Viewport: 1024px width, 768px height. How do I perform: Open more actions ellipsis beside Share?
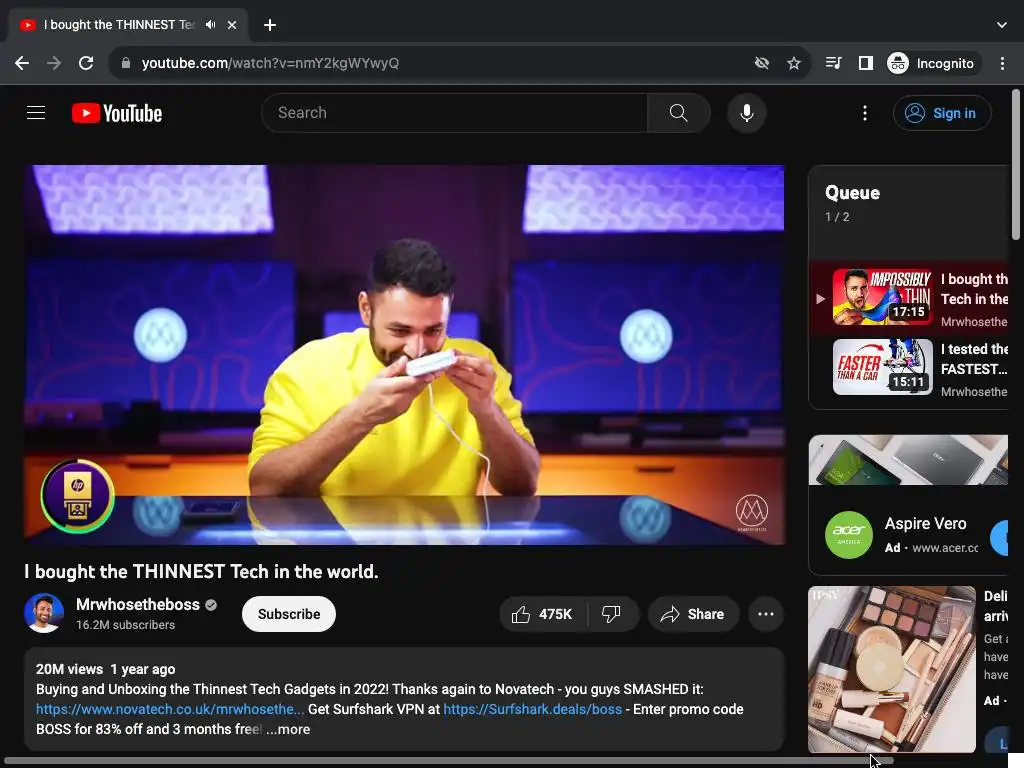[766, 614]
